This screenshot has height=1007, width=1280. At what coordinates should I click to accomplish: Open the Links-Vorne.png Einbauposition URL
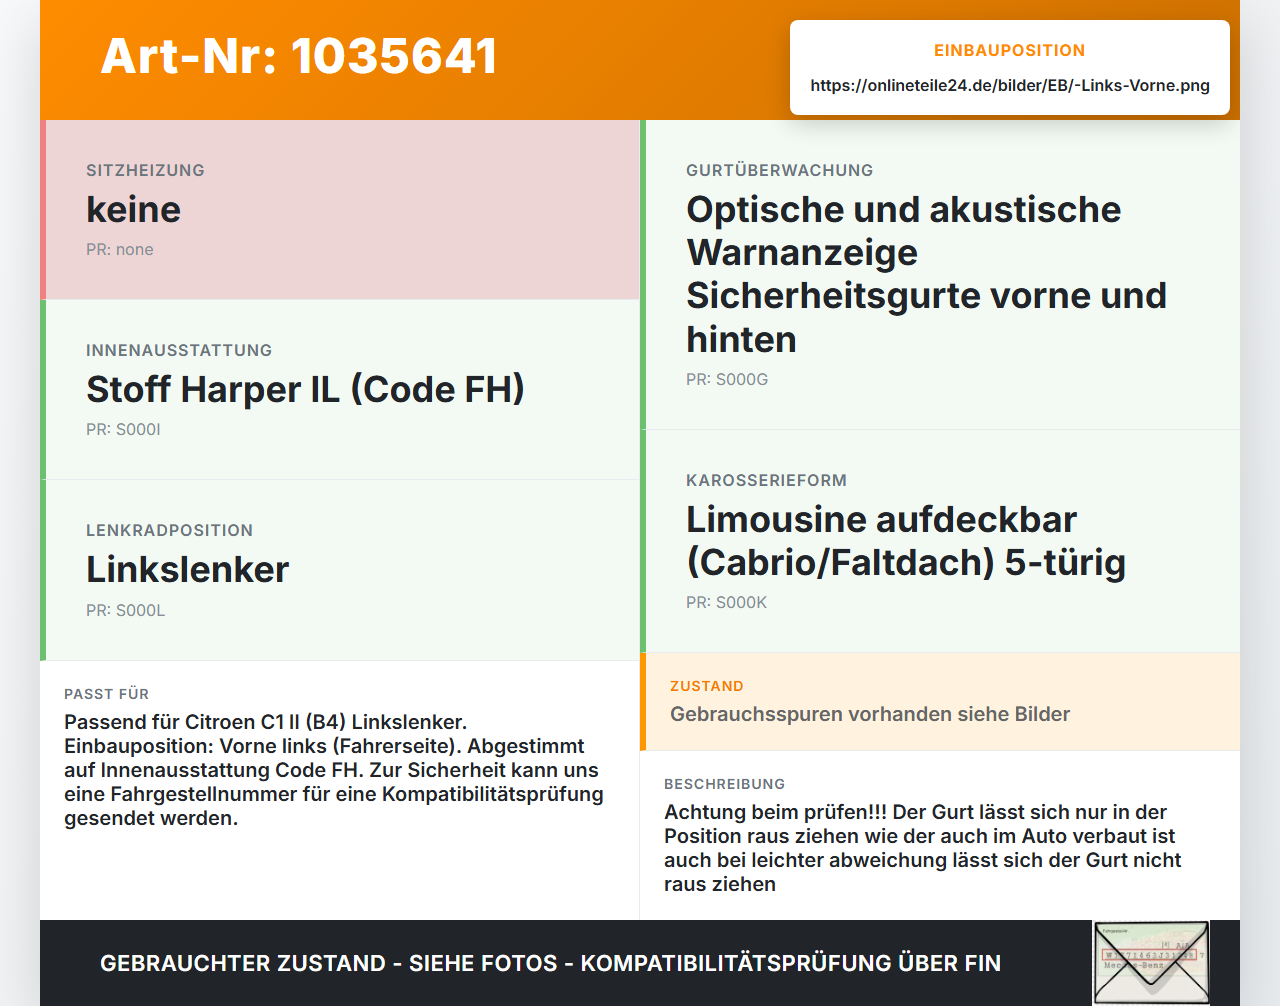point(1010,85)
